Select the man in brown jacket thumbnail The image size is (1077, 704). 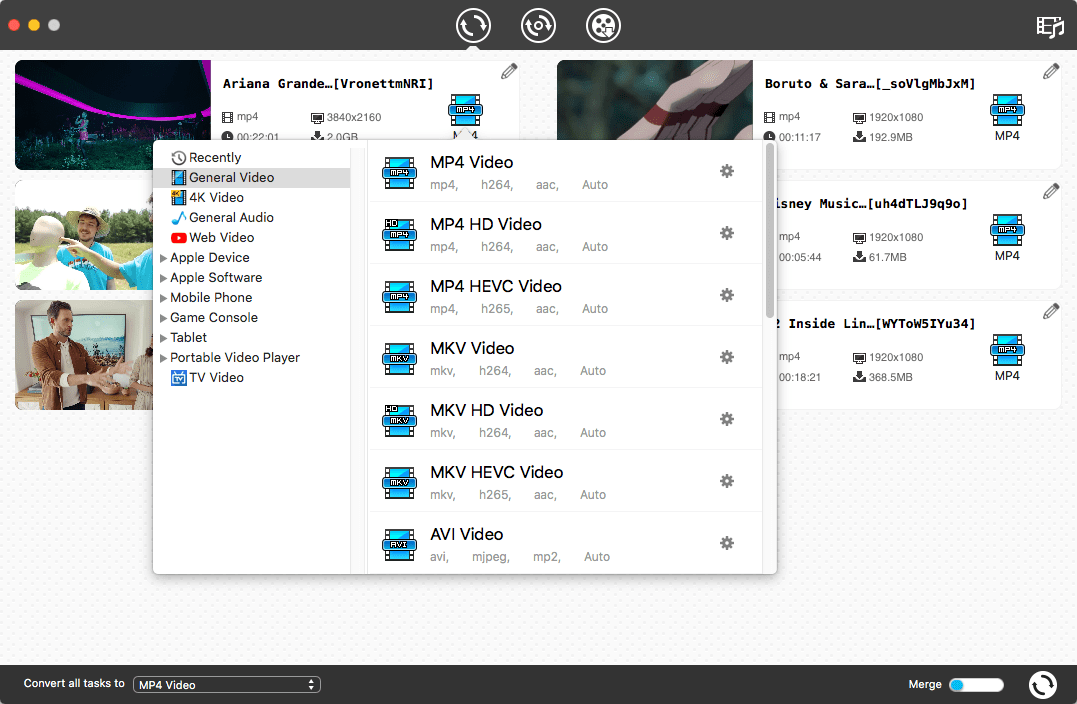click(84, 355)
